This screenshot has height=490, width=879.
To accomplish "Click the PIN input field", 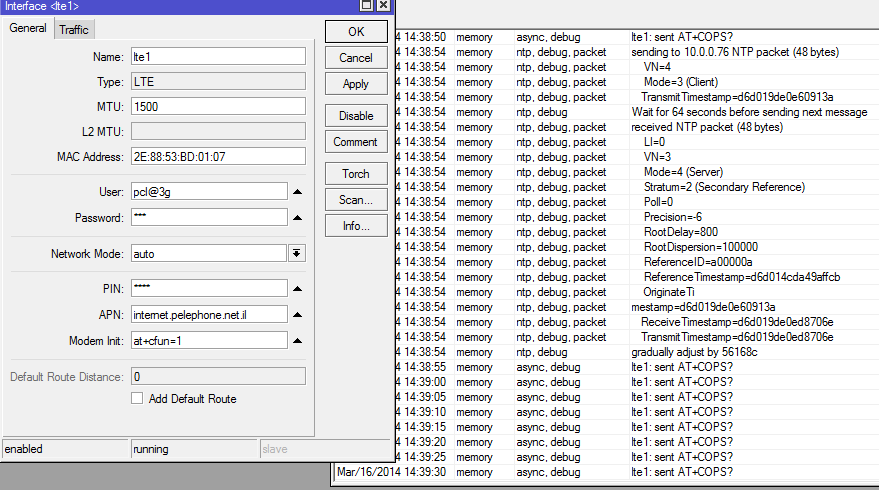I will [x=210, y=289].
